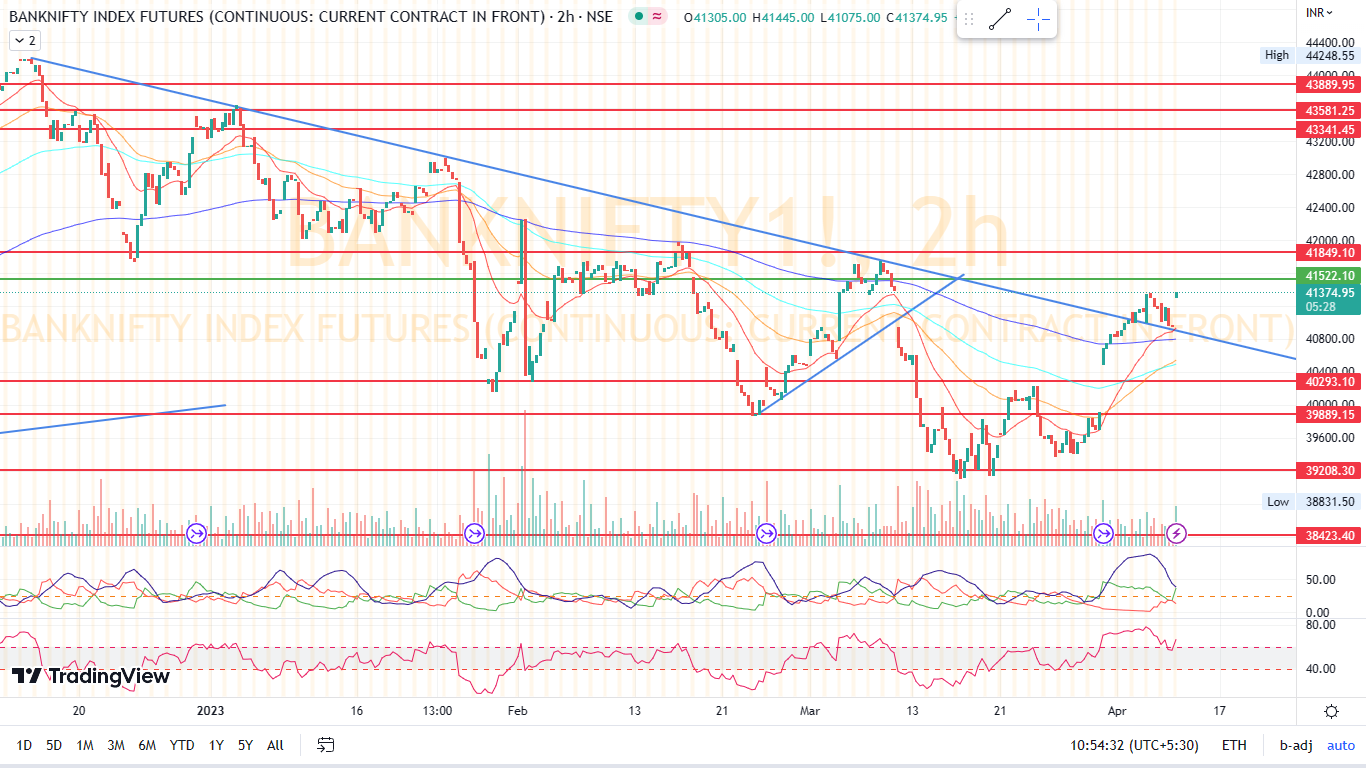
Task: Click the 41849.10 resistance price label
Action: [x=1329, y=254]
